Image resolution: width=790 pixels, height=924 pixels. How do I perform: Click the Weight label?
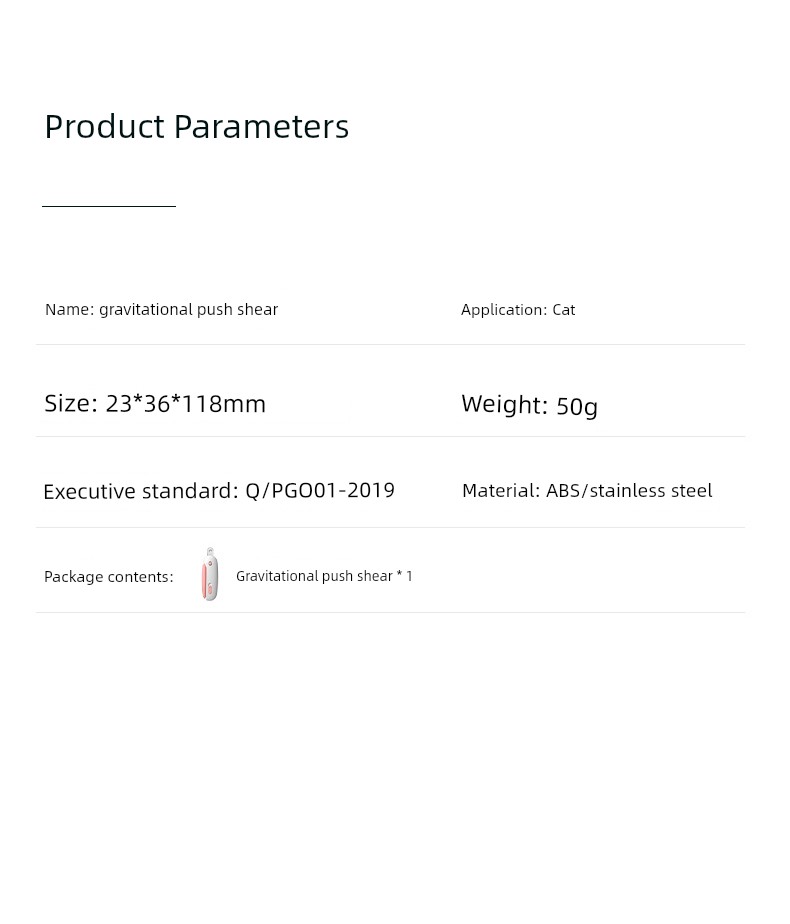point(504,404)
